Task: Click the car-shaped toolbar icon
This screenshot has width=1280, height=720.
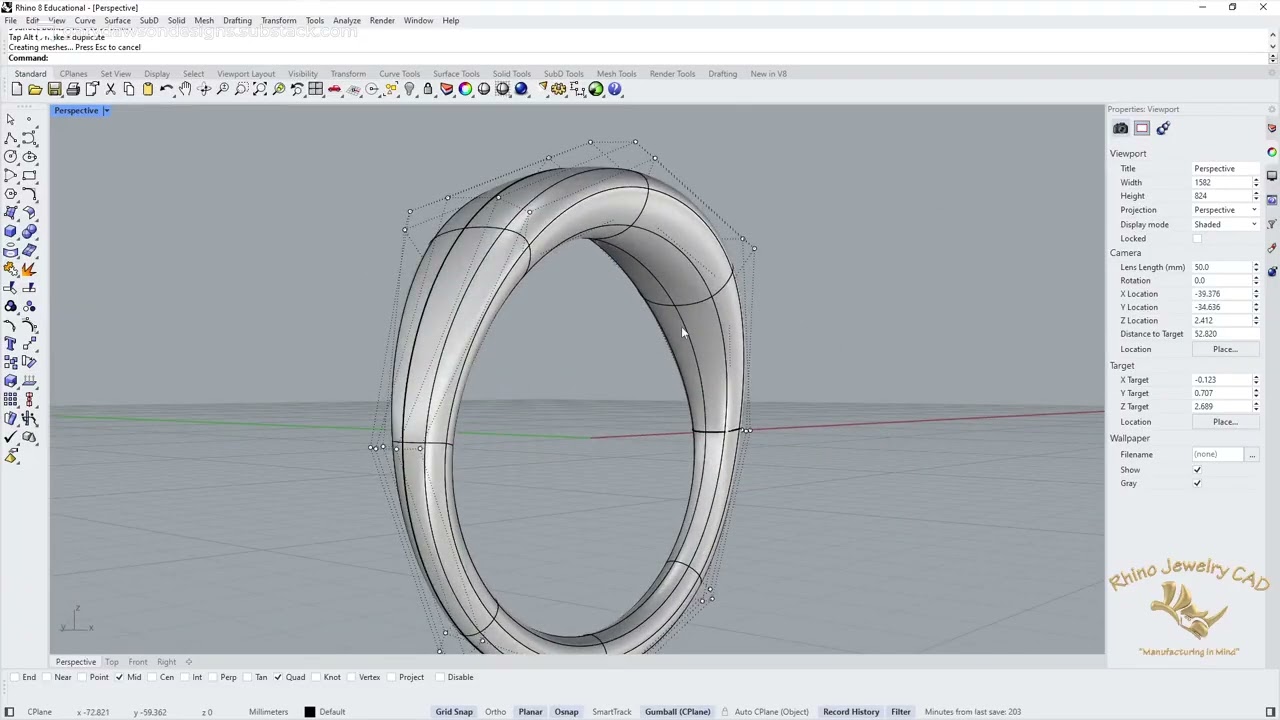Action: (335, 89)
